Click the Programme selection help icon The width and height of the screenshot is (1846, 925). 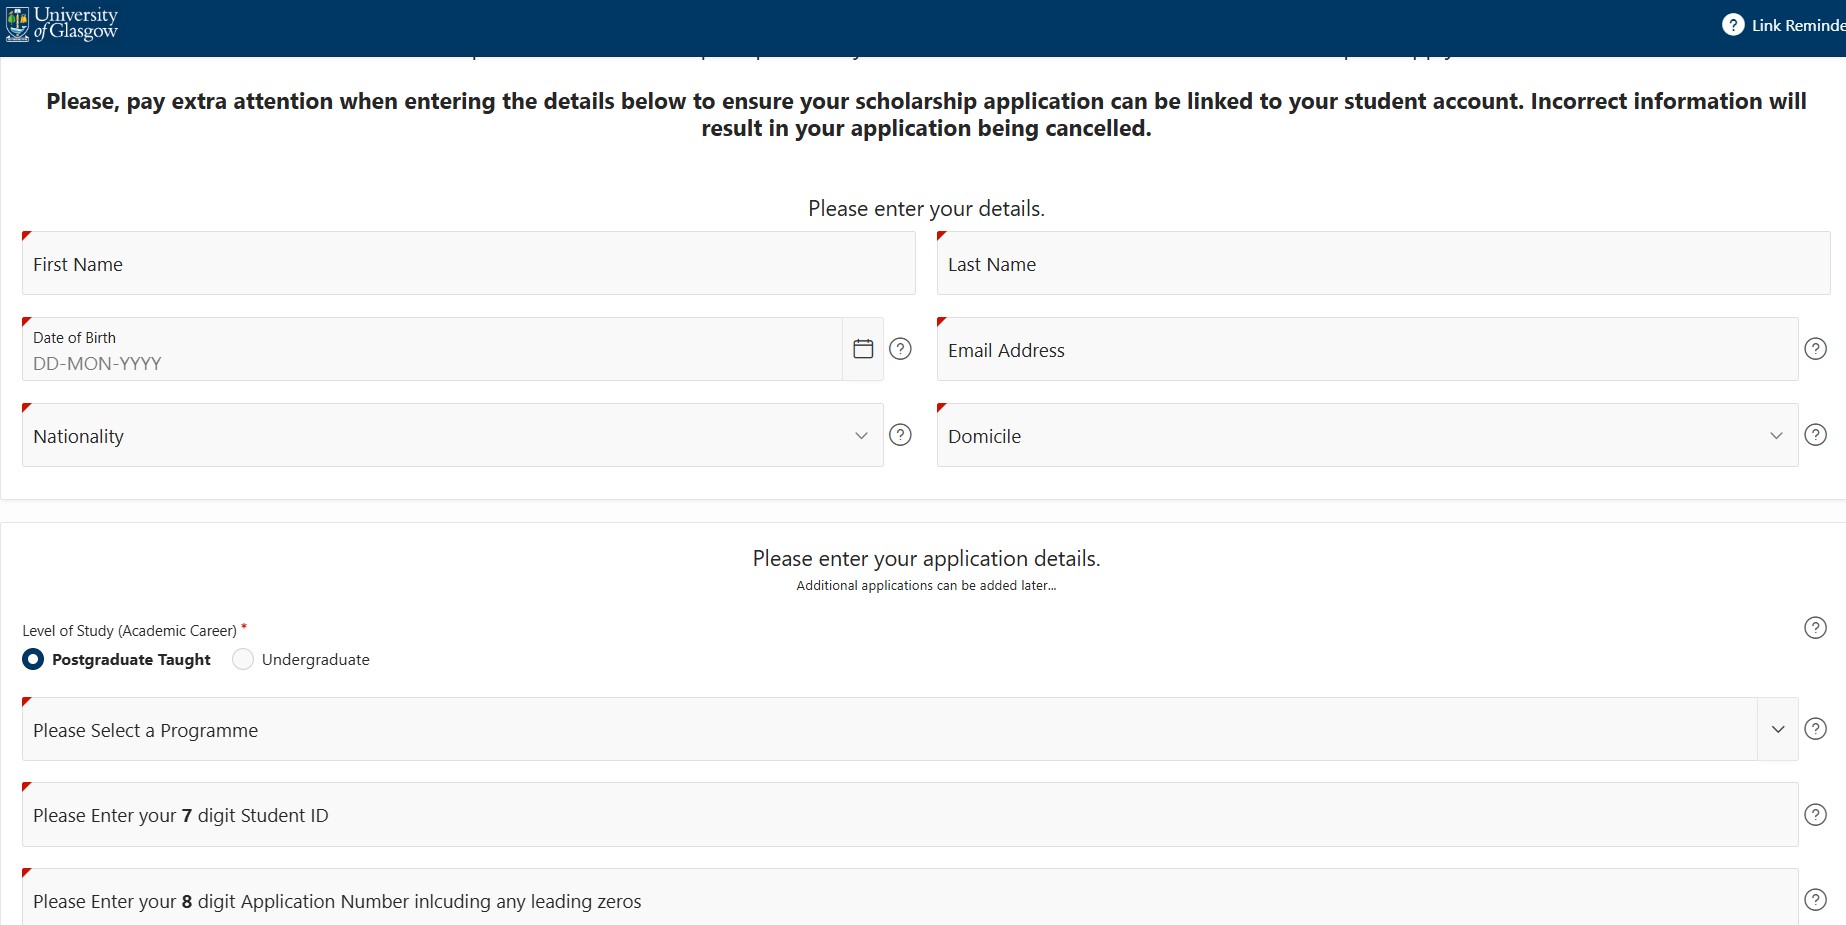tap(1815, 729)
